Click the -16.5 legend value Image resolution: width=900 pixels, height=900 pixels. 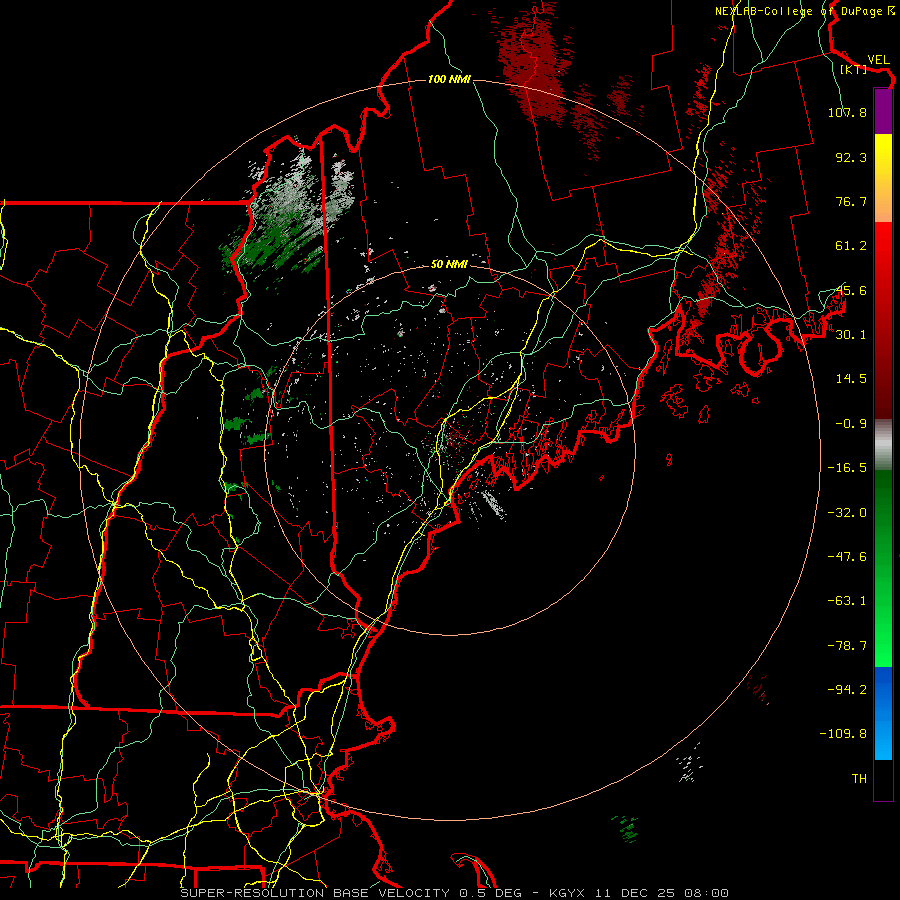click(x=847, y=468)
